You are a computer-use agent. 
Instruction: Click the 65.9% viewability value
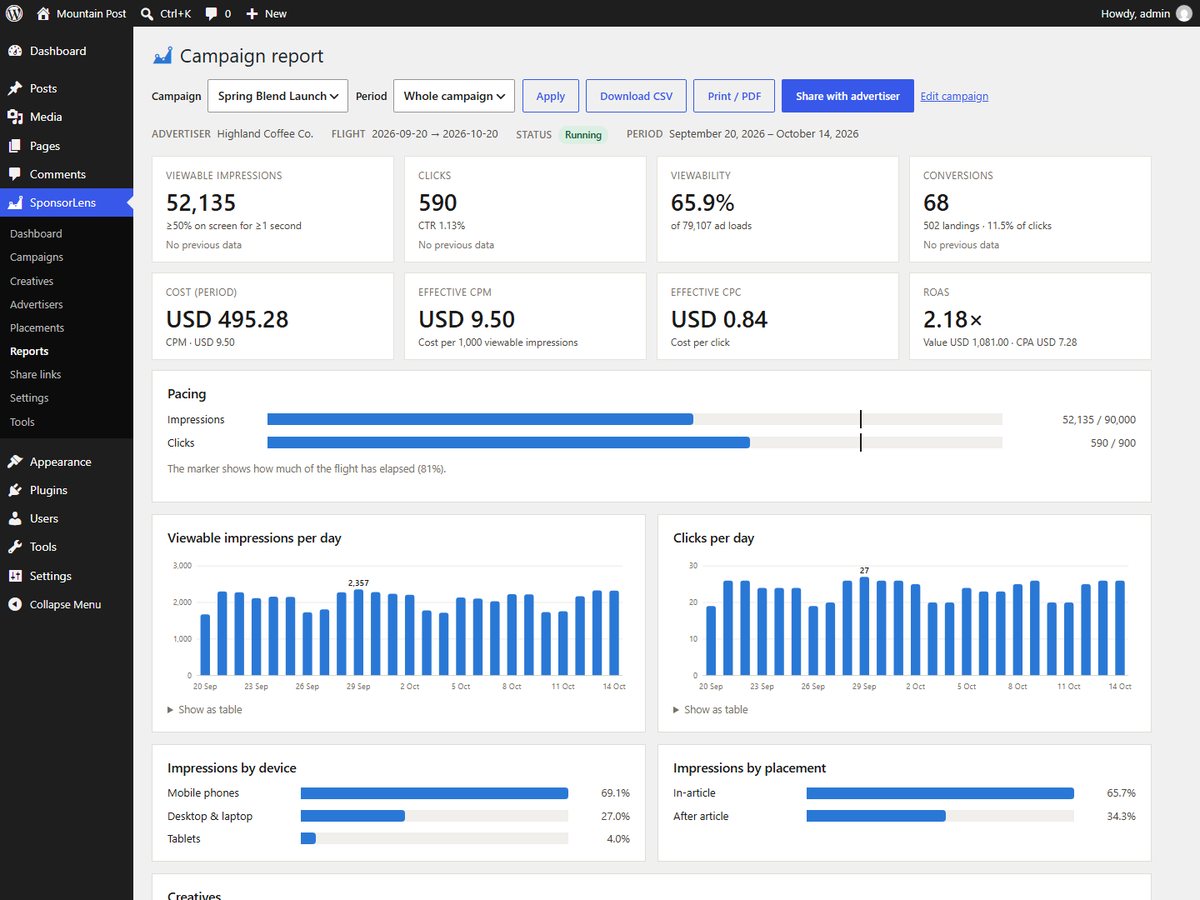point(702,203)
